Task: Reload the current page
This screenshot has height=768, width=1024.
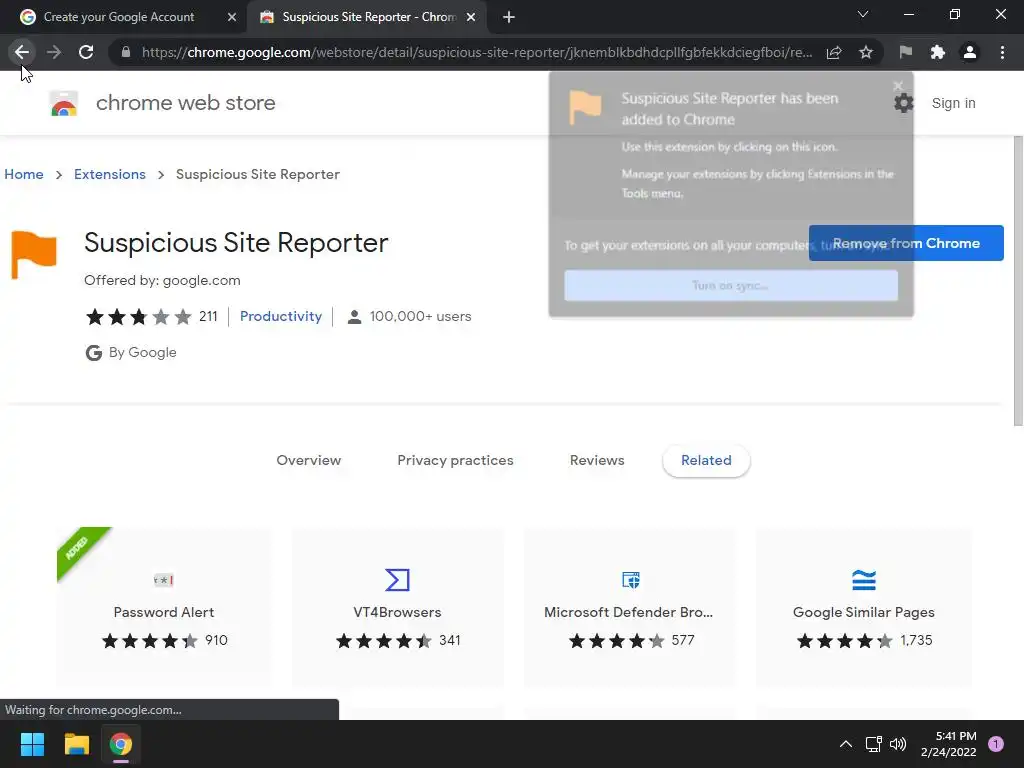Action: coord(86,52)
